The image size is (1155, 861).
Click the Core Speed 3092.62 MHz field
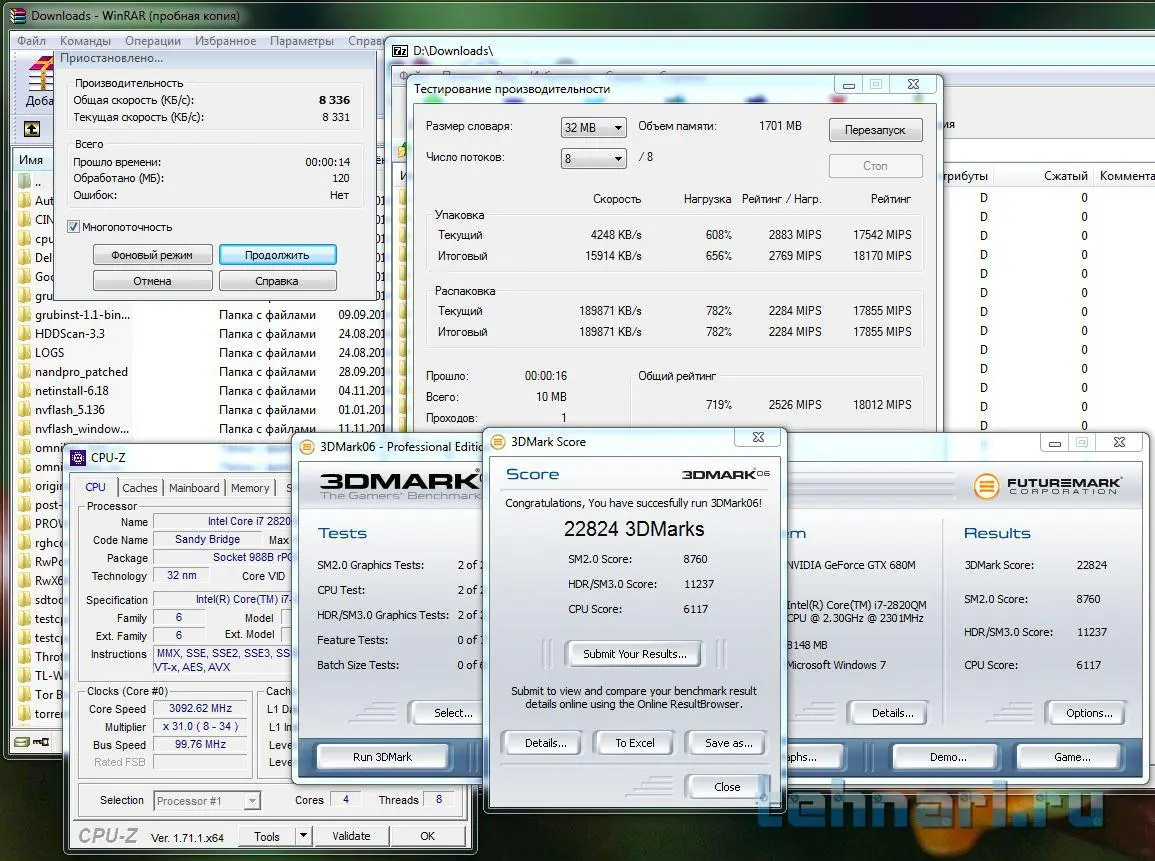[x=200, y=709]
